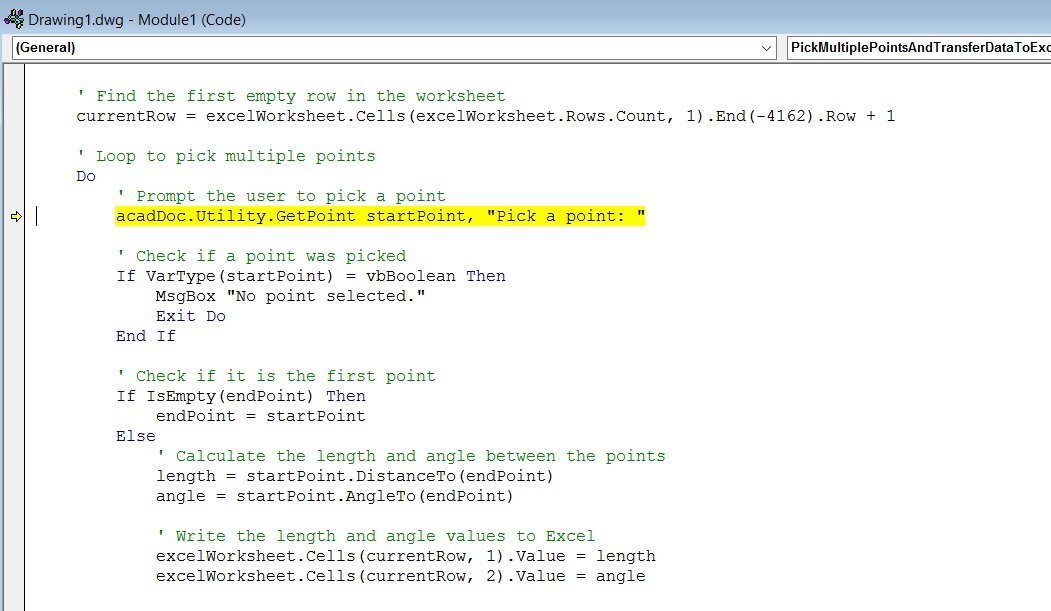Click the Else keyword line

tap(135, 436)
